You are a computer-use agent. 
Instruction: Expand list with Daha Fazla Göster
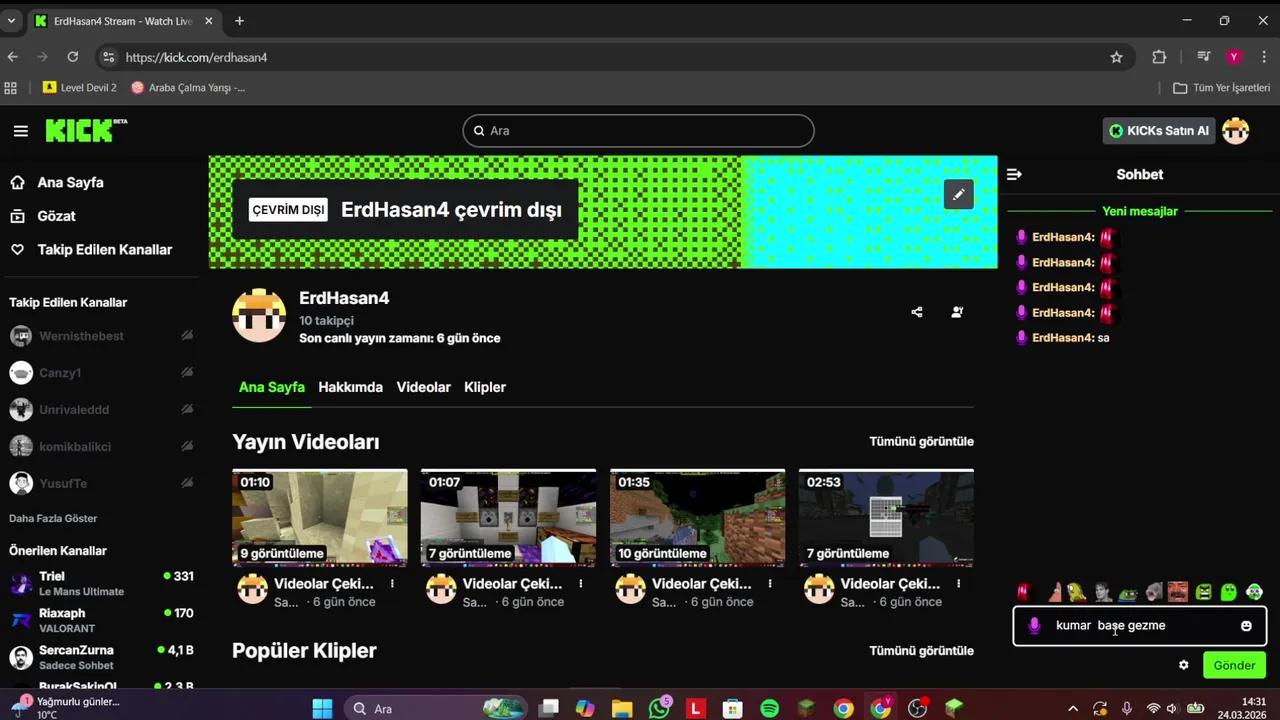pyautogui.click(x=53, y=518)
